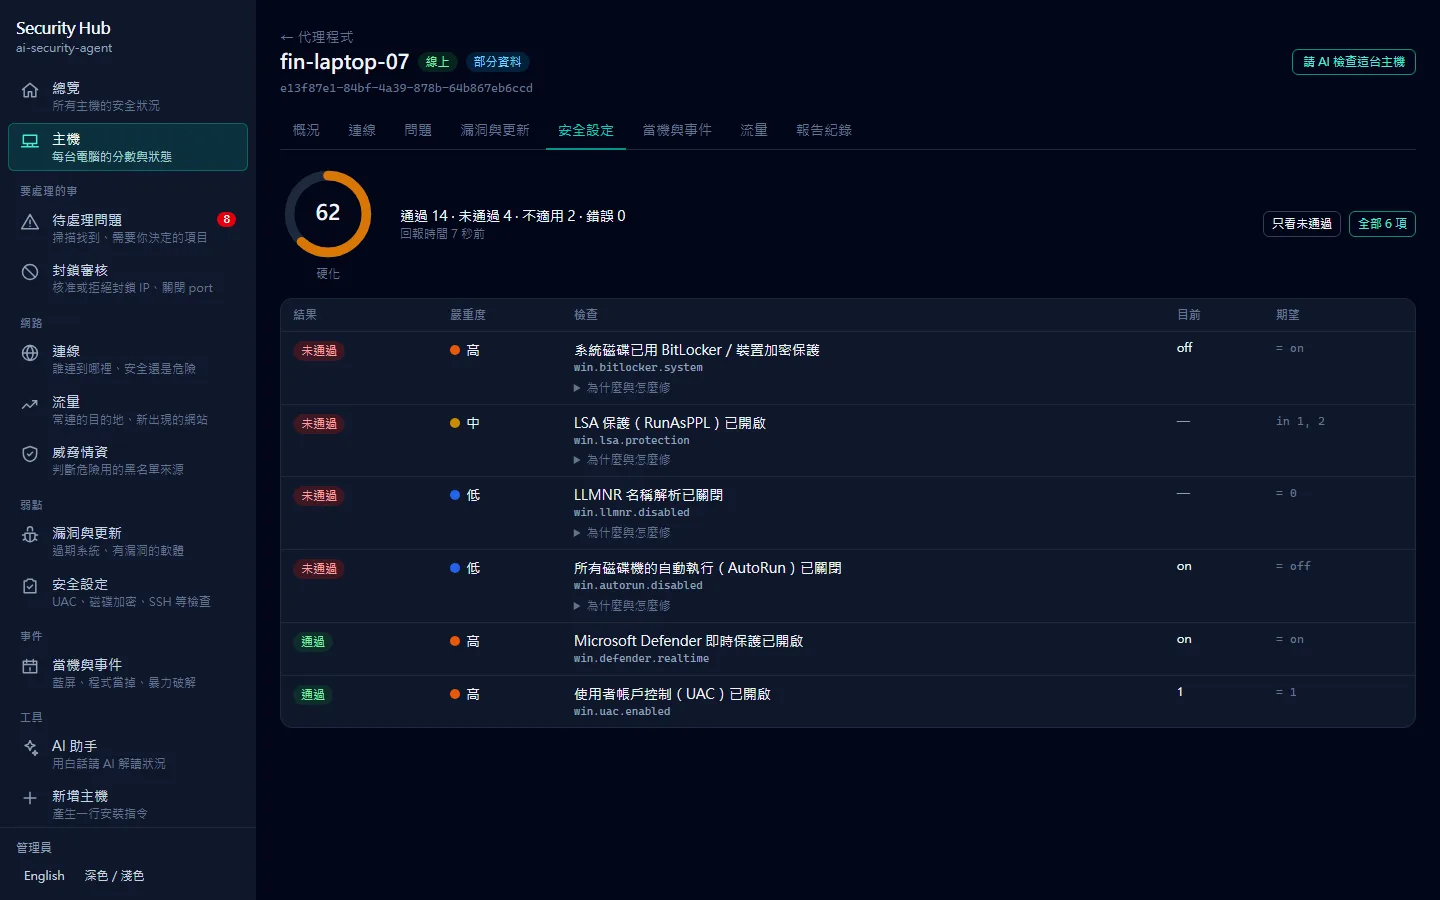The width and height of the screenshot is (1440, 900).
Task: Click the 當機與事件 calendar icon
Action: click(30, 667)
